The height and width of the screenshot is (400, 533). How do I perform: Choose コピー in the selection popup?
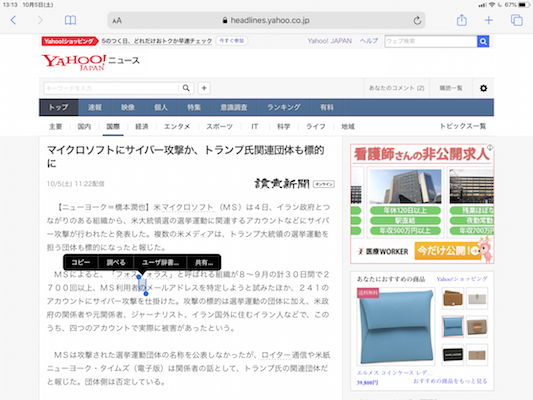81,262
